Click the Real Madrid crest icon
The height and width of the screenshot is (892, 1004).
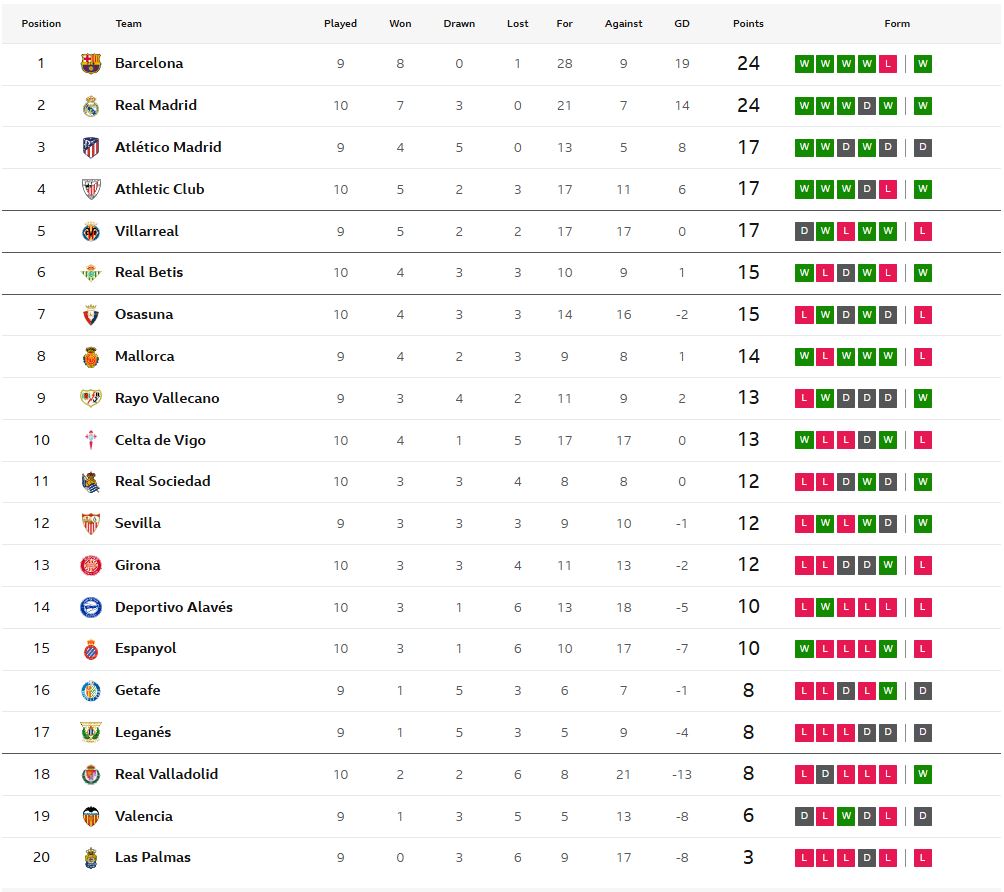click(x=91, y=106)
